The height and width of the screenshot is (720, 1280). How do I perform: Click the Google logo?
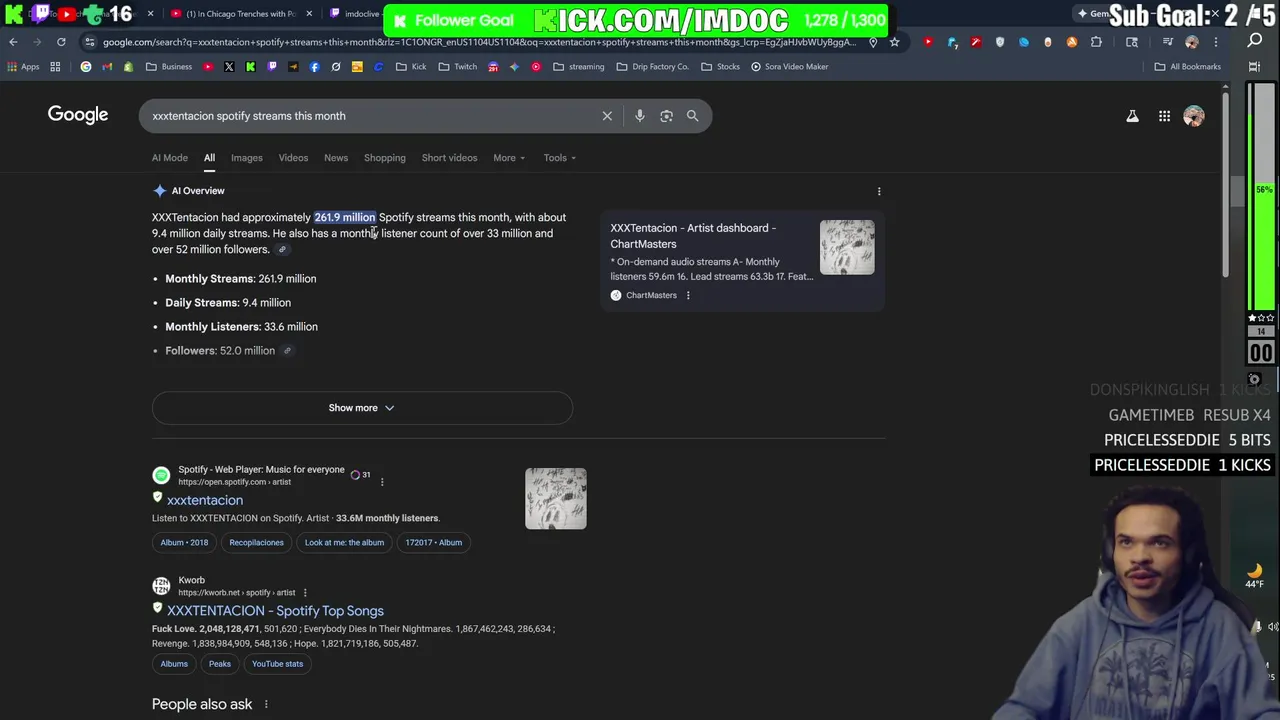78,115
